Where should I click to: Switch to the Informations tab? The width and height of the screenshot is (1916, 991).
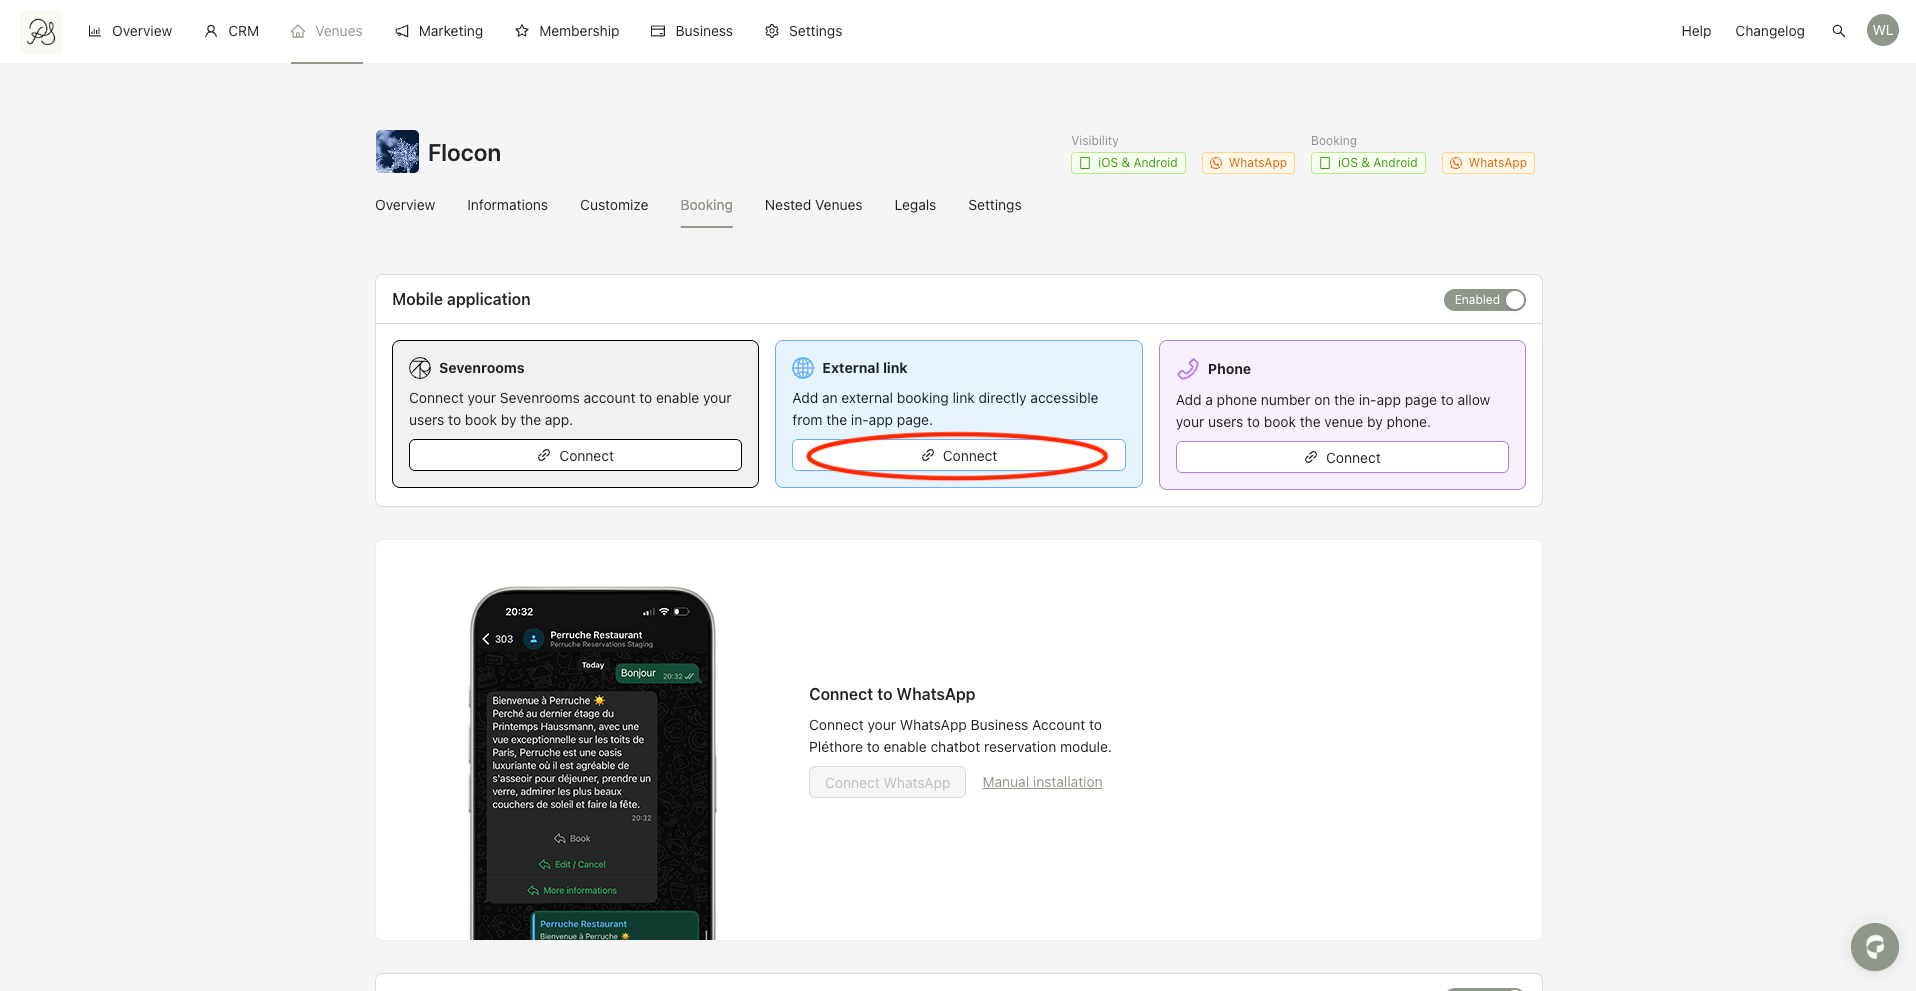coord(507,205)
